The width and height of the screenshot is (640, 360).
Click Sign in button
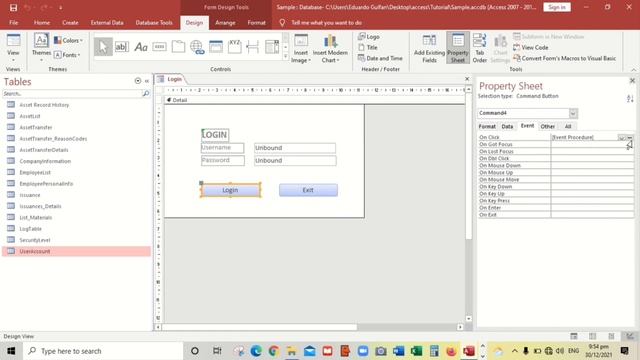[557, 7]
